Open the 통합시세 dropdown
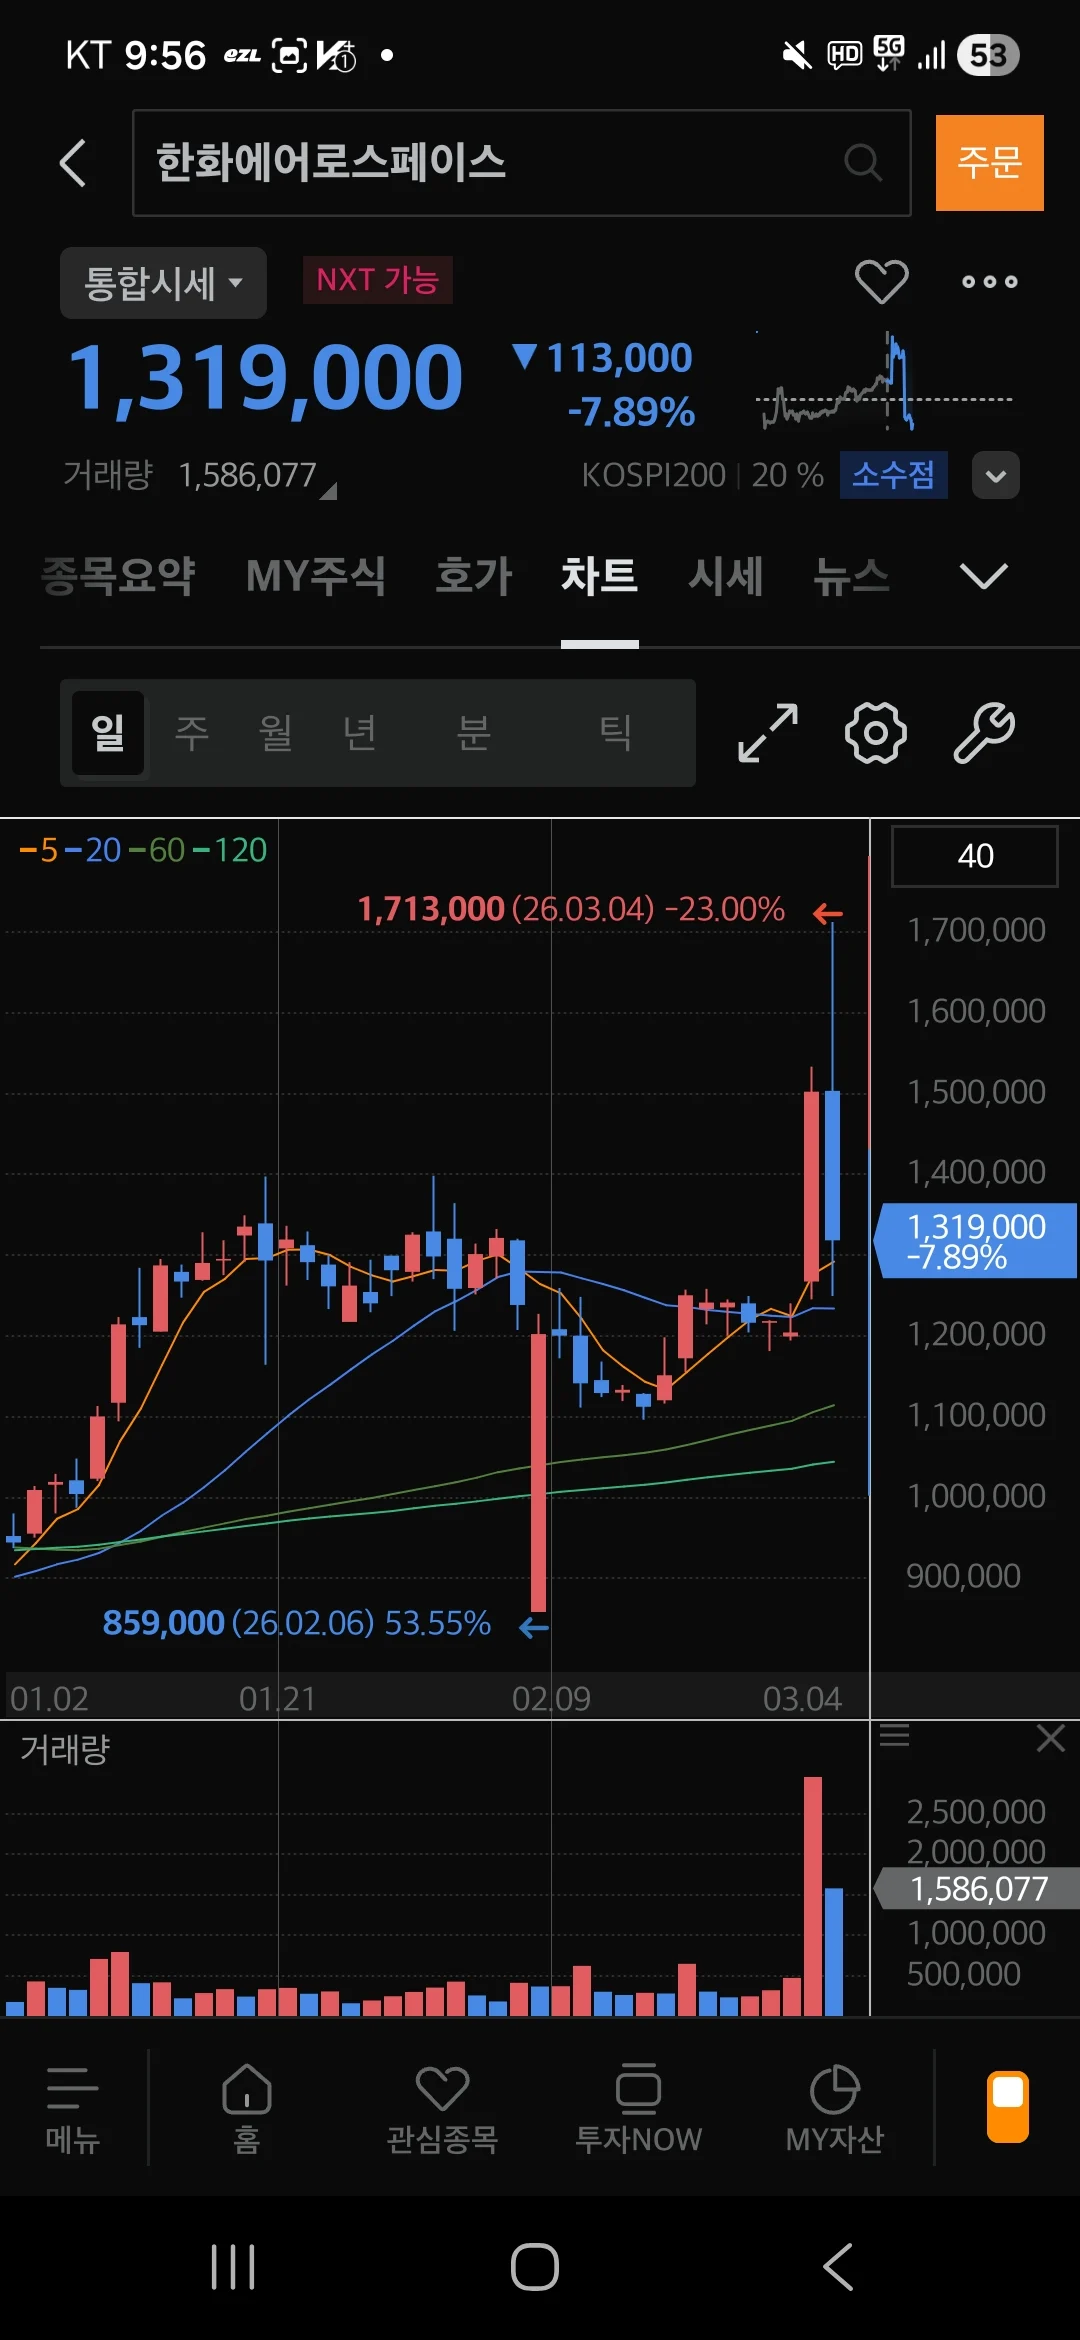1080x2340 pixels. pos(163,283)
